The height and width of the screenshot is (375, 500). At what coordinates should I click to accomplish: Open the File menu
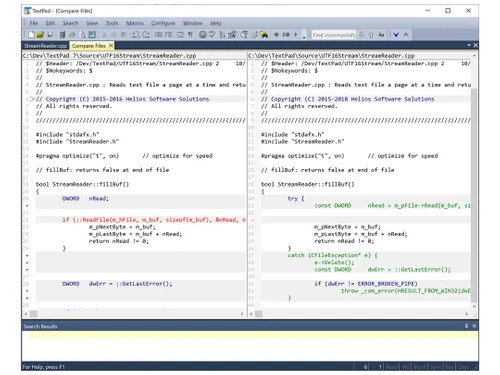(x=34, y=23)
